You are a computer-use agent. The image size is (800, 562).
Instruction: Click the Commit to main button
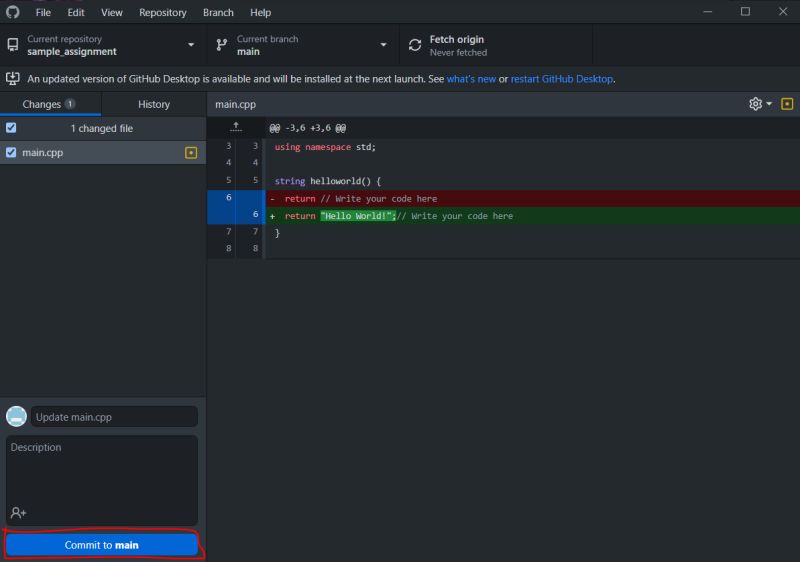click(x=102, y=545)
